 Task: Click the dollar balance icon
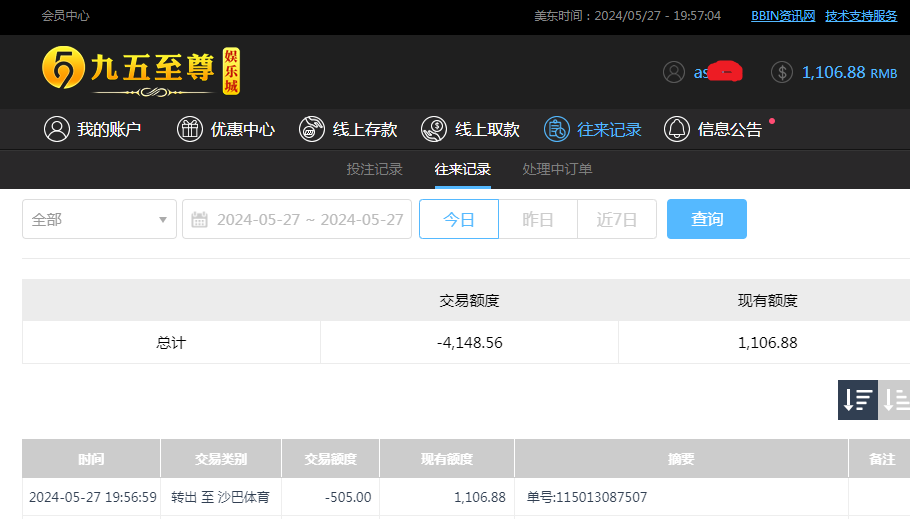pos(783,72)
